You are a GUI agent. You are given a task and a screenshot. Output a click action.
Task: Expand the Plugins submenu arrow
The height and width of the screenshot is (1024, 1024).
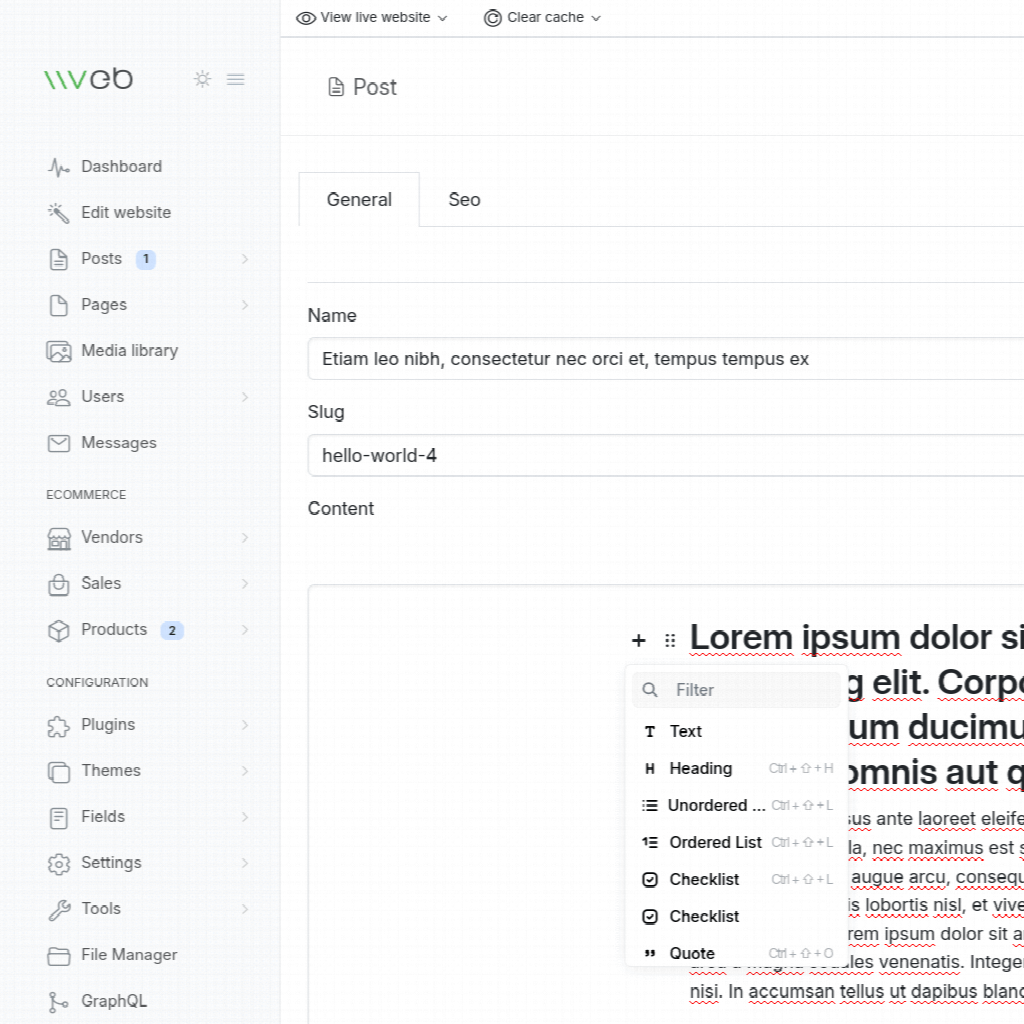(x=245, y=725)
